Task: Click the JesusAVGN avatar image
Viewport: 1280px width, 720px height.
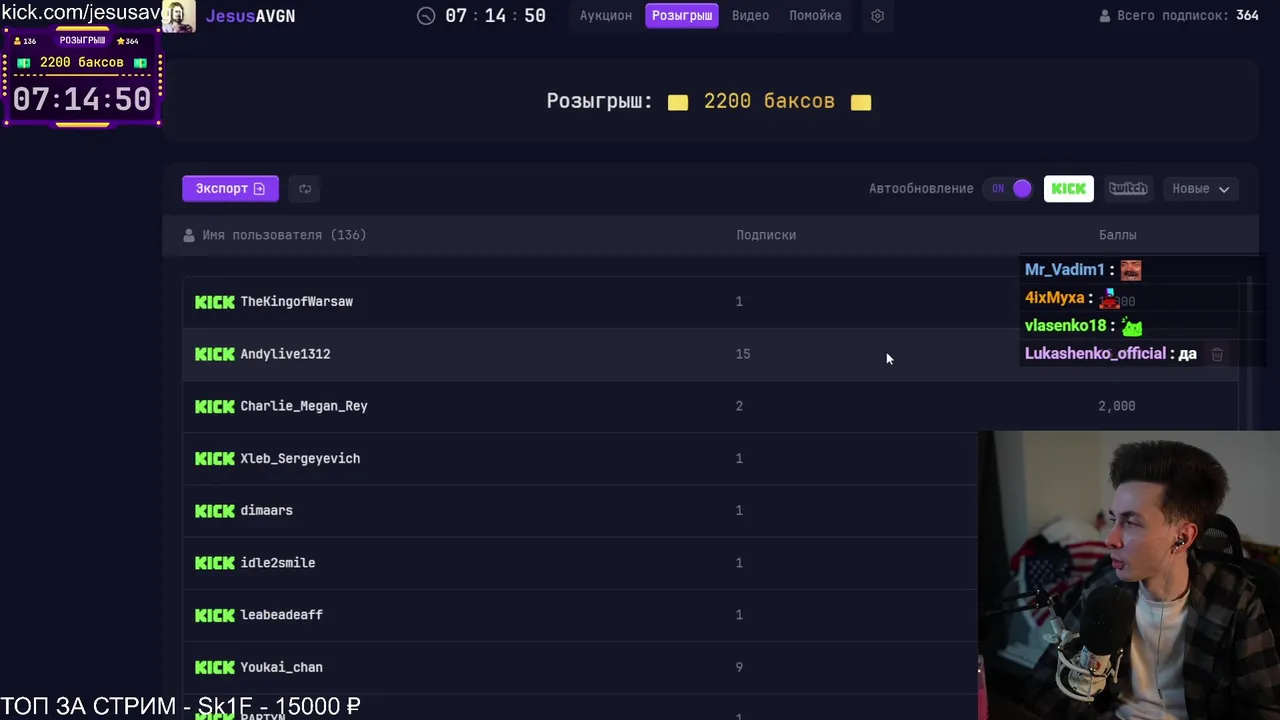Action: 179,16
